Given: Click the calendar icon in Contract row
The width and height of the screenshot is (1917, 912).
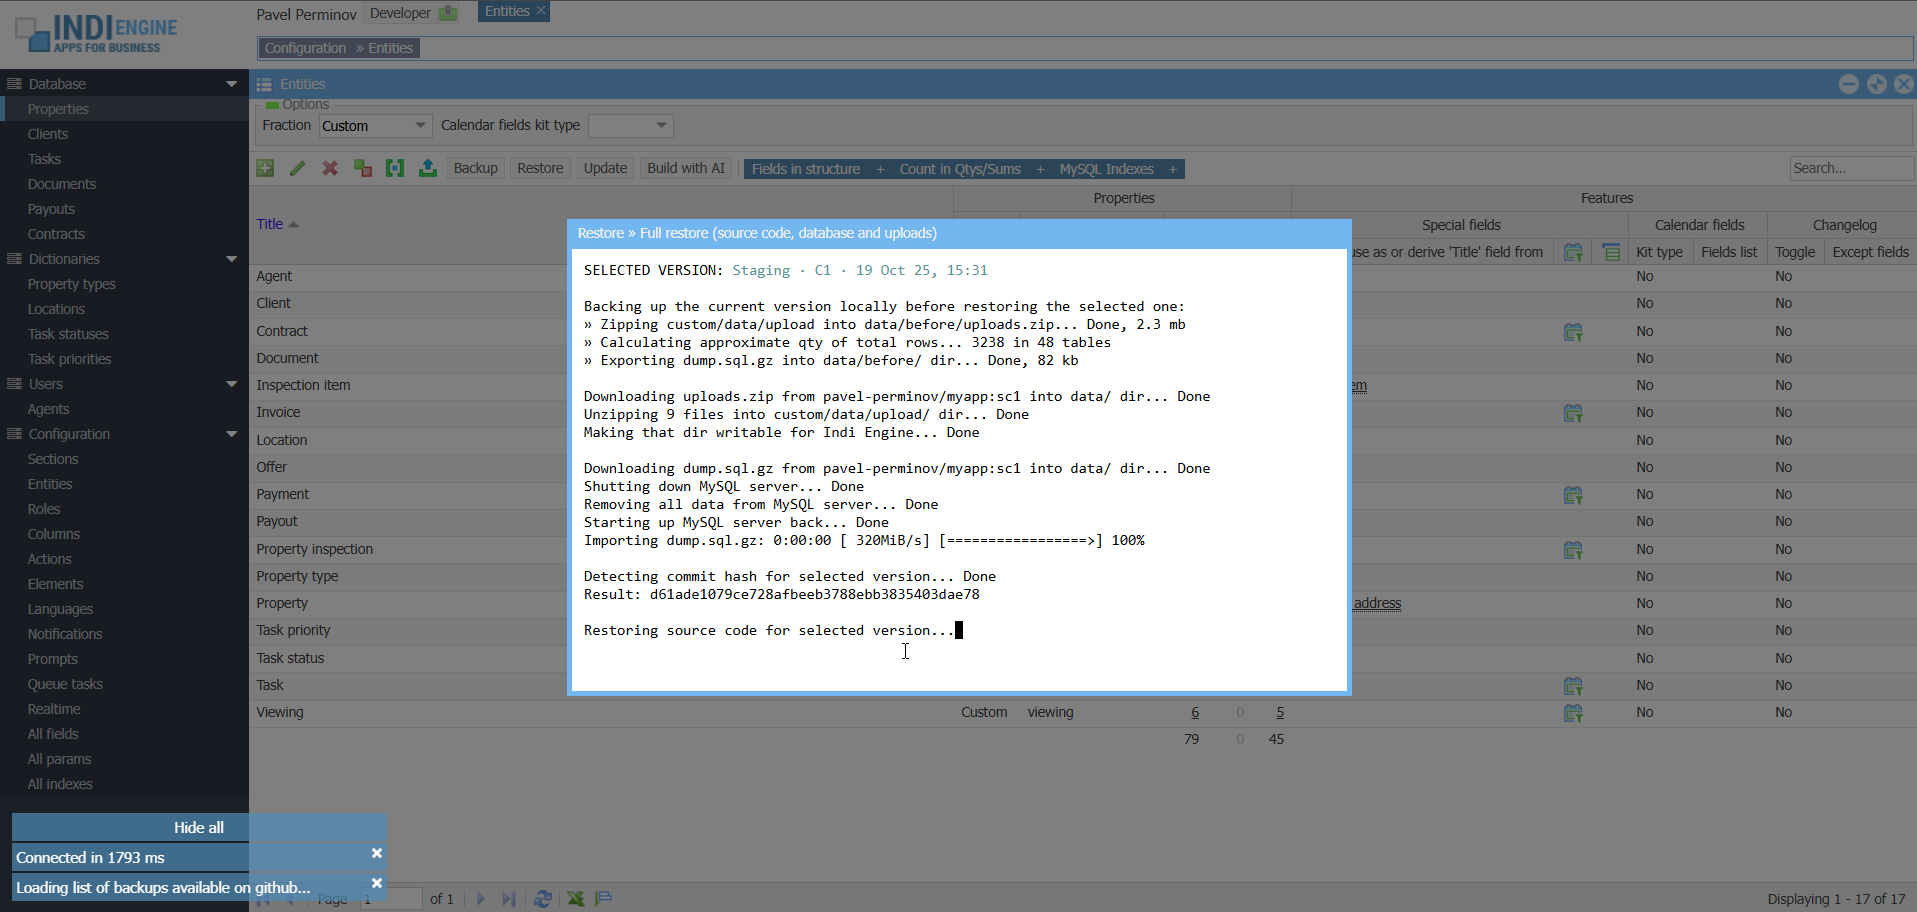Looking at the screenshot, I should [1572, 332].
